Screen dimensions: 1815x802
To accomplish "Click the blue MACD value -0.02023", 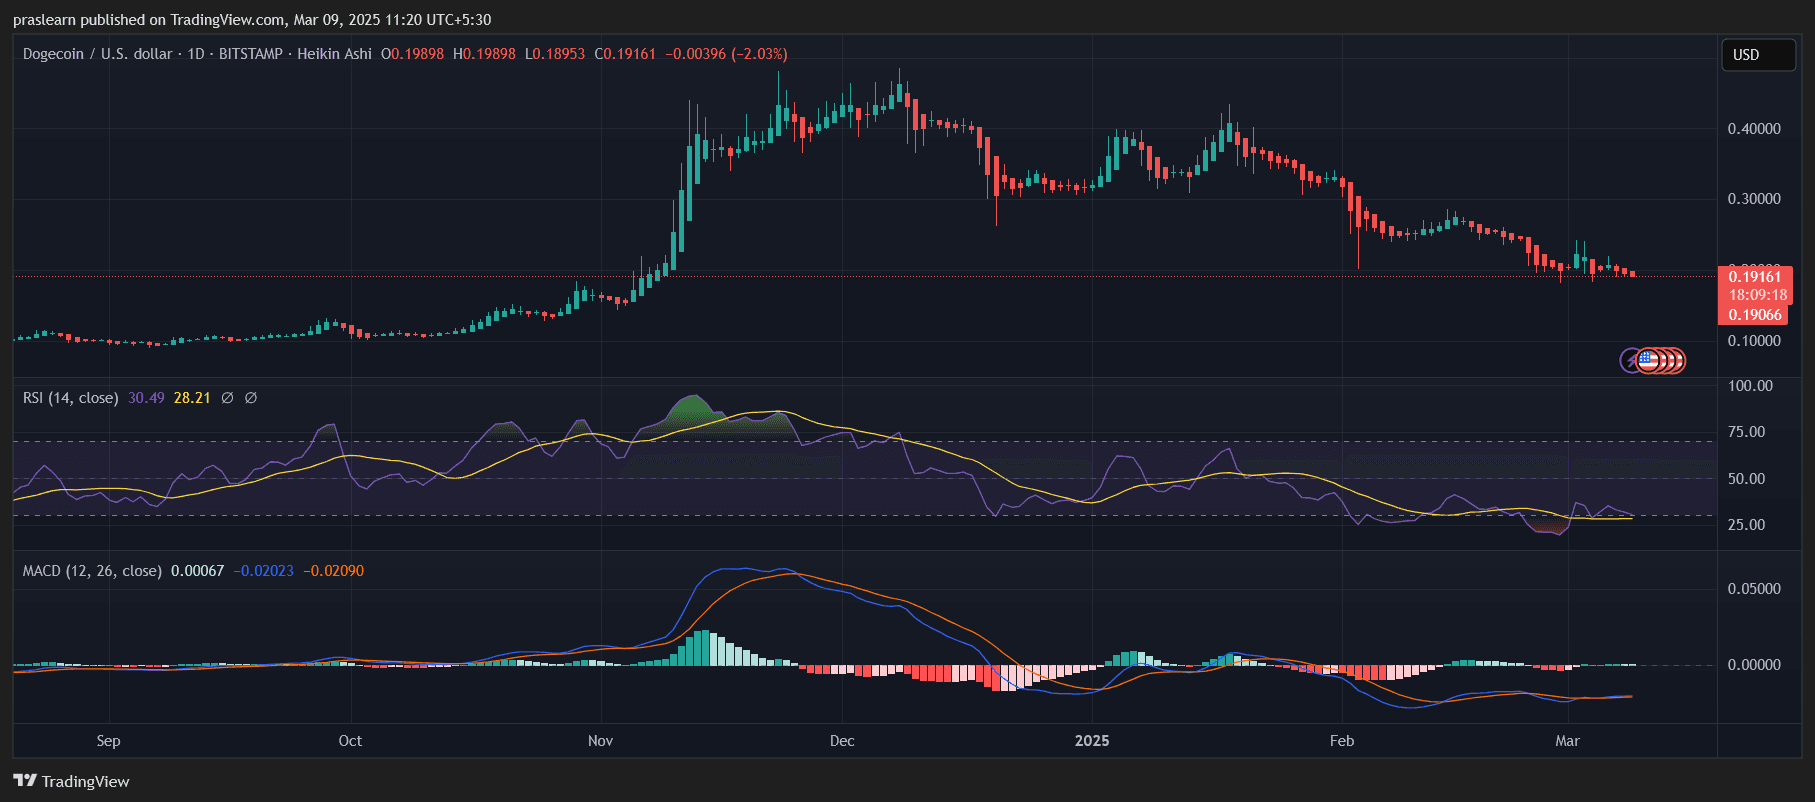I will coord(264,571).
